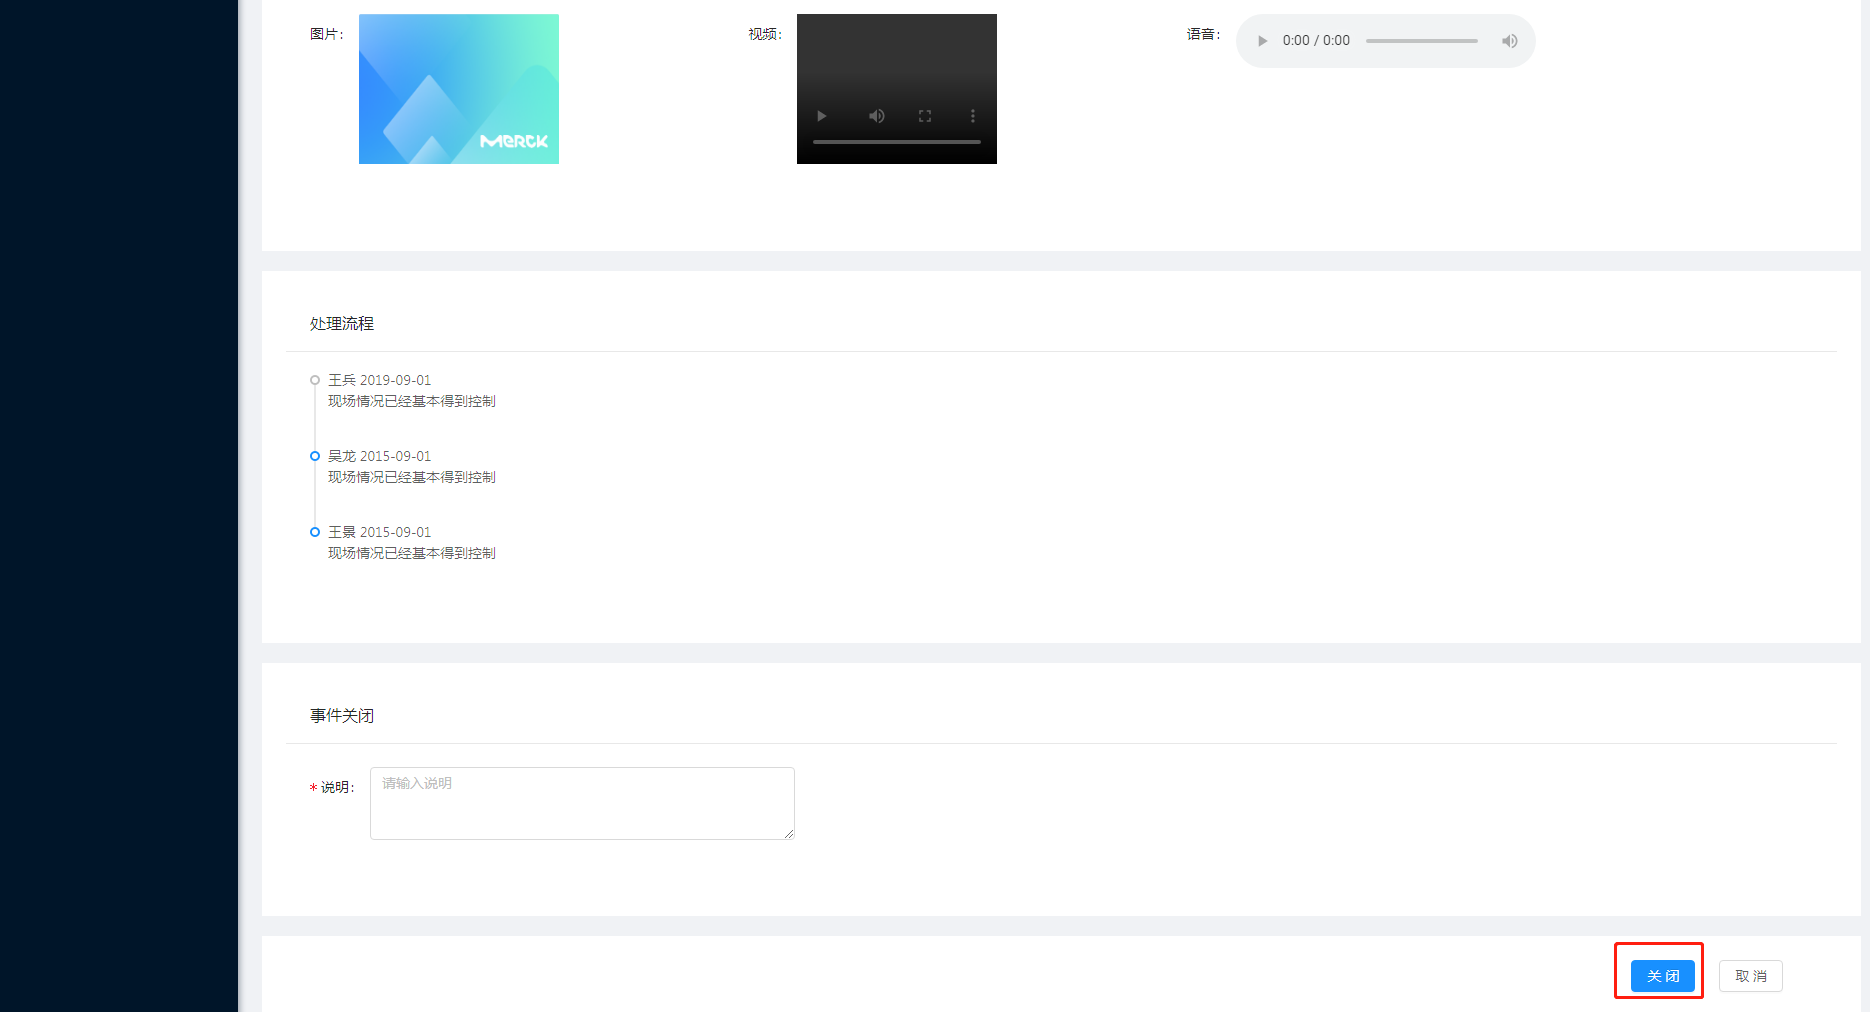The height and width of the screenshot is (1012, 1870).
Task: Click the 语音 label
Action: (x=1204, y=34)
